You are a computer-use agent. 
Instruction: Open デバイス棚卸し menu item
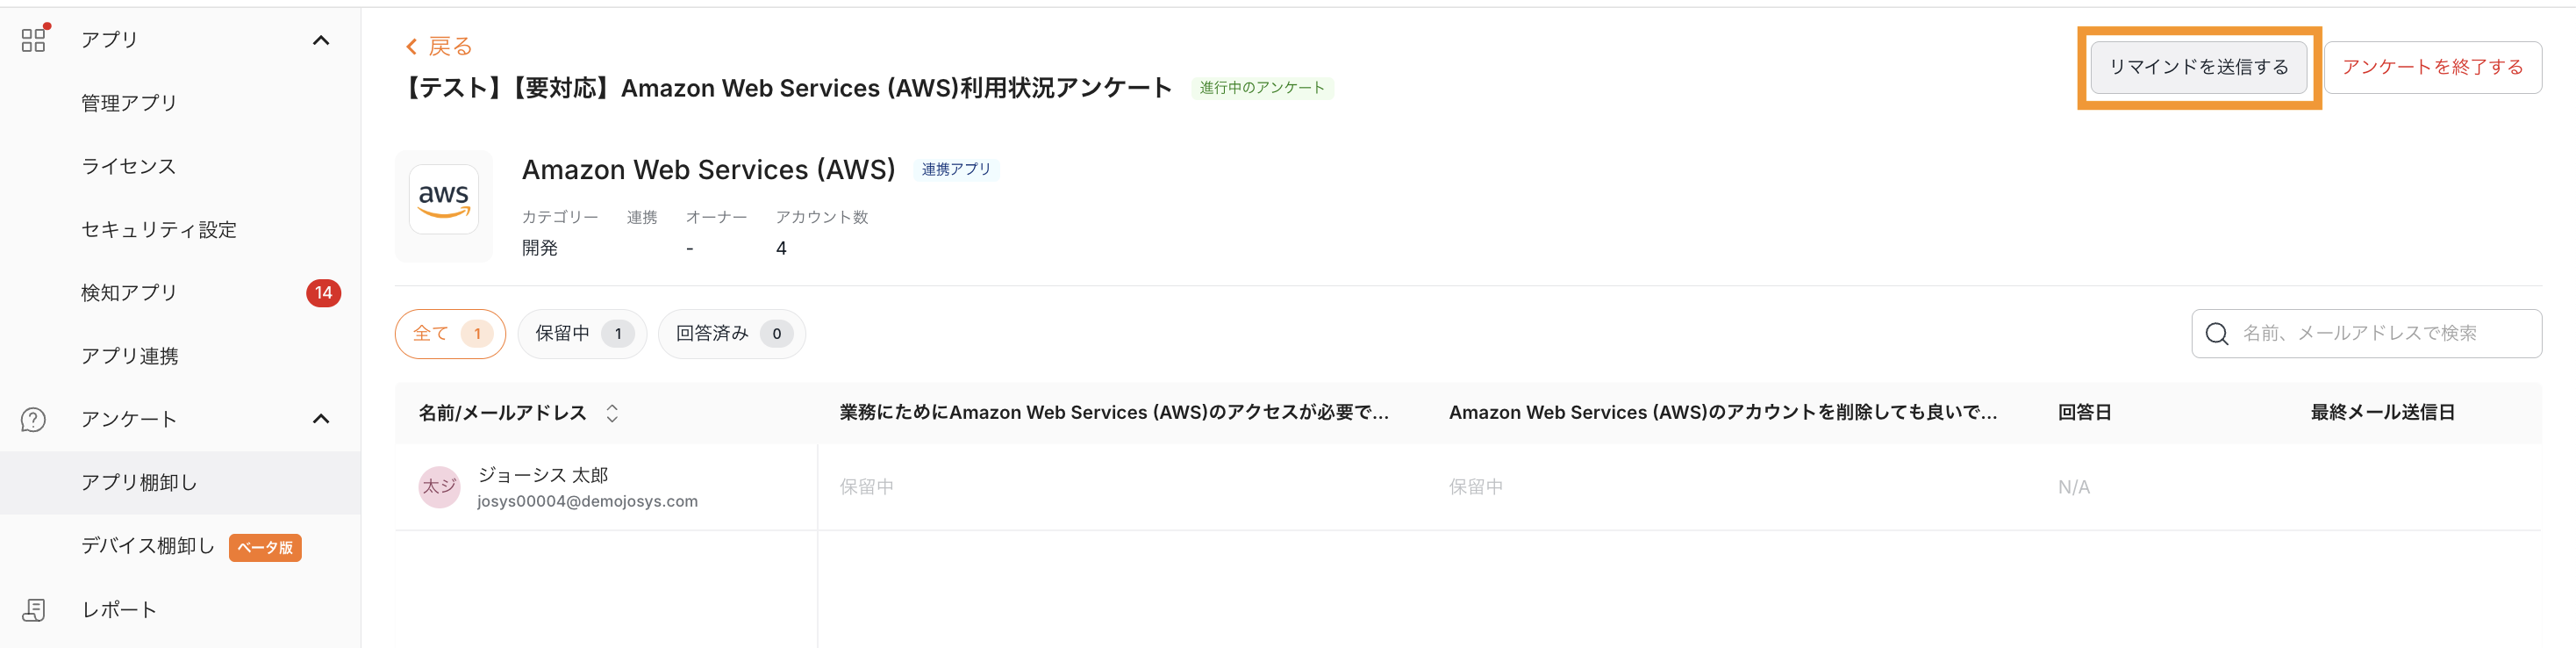coord(148,546)
